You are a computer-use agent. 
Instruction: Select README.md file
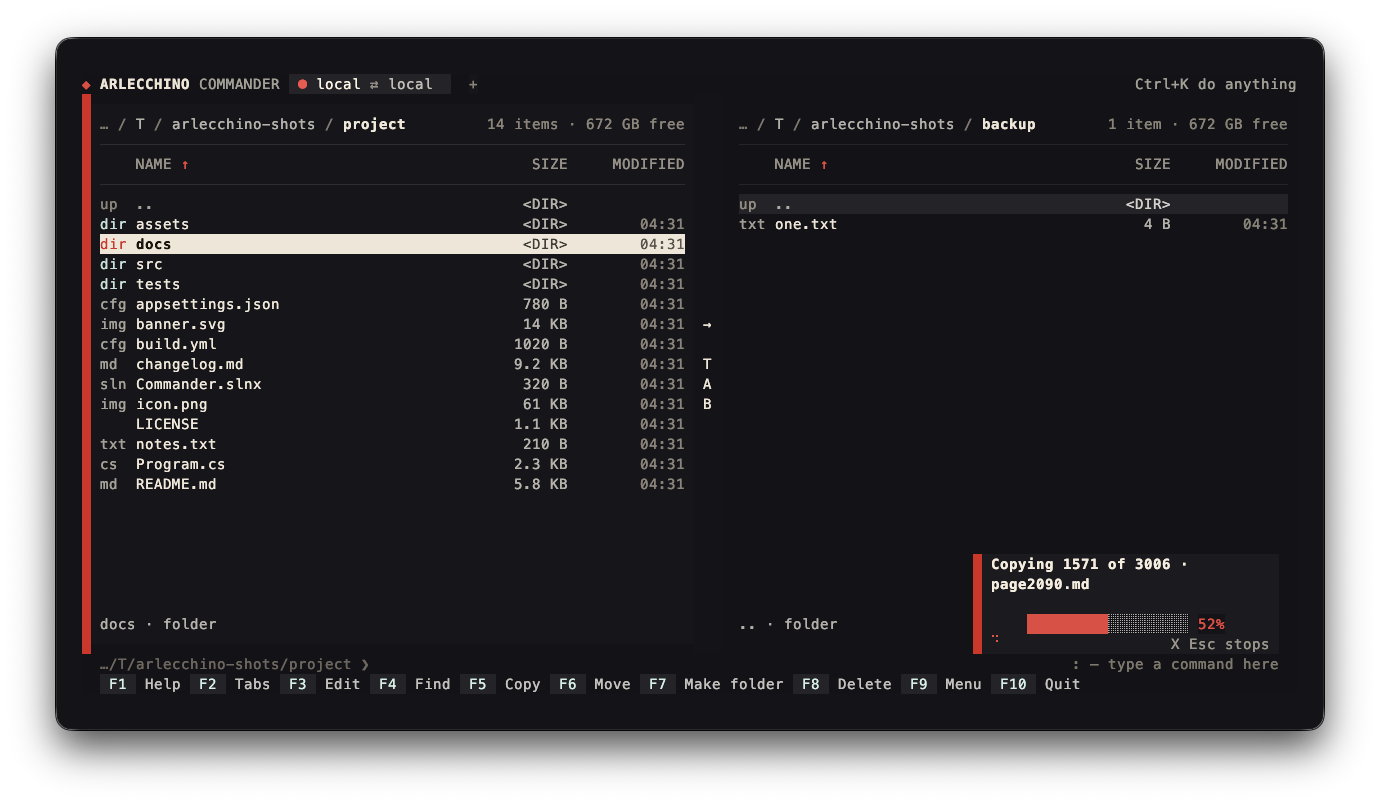392,484
